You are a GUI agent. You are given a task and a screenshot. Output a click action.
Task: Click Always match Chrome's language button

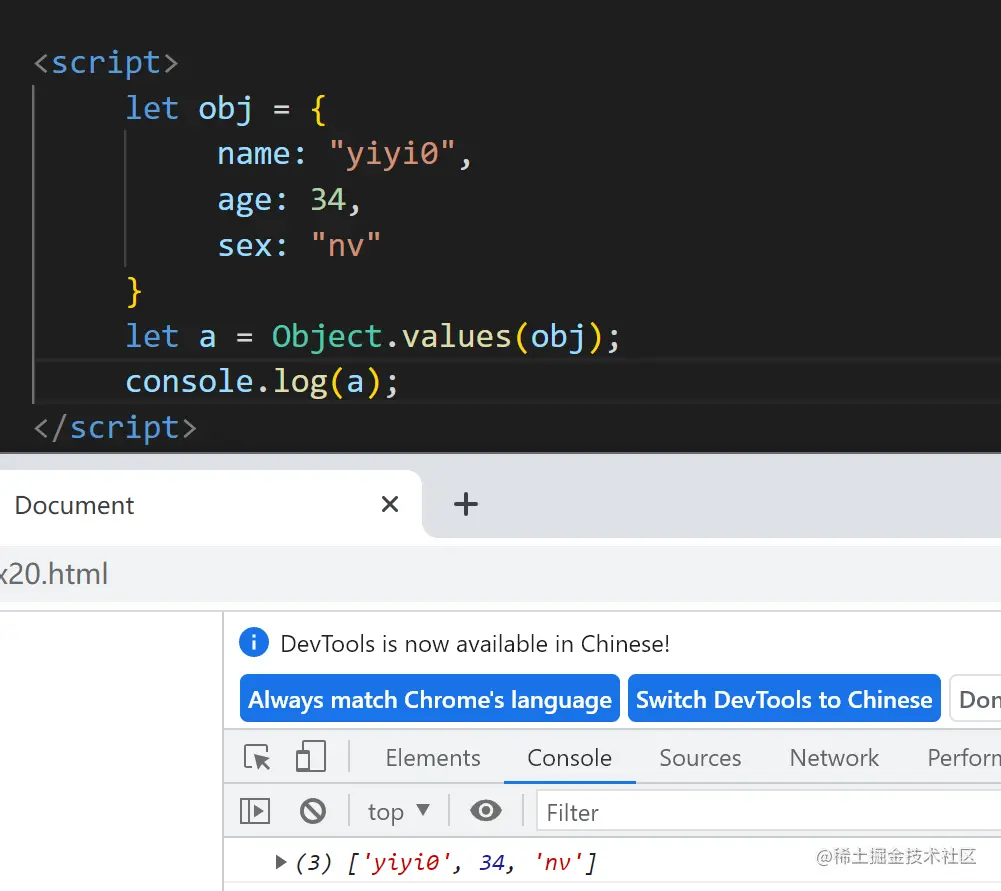pos(430,699)
